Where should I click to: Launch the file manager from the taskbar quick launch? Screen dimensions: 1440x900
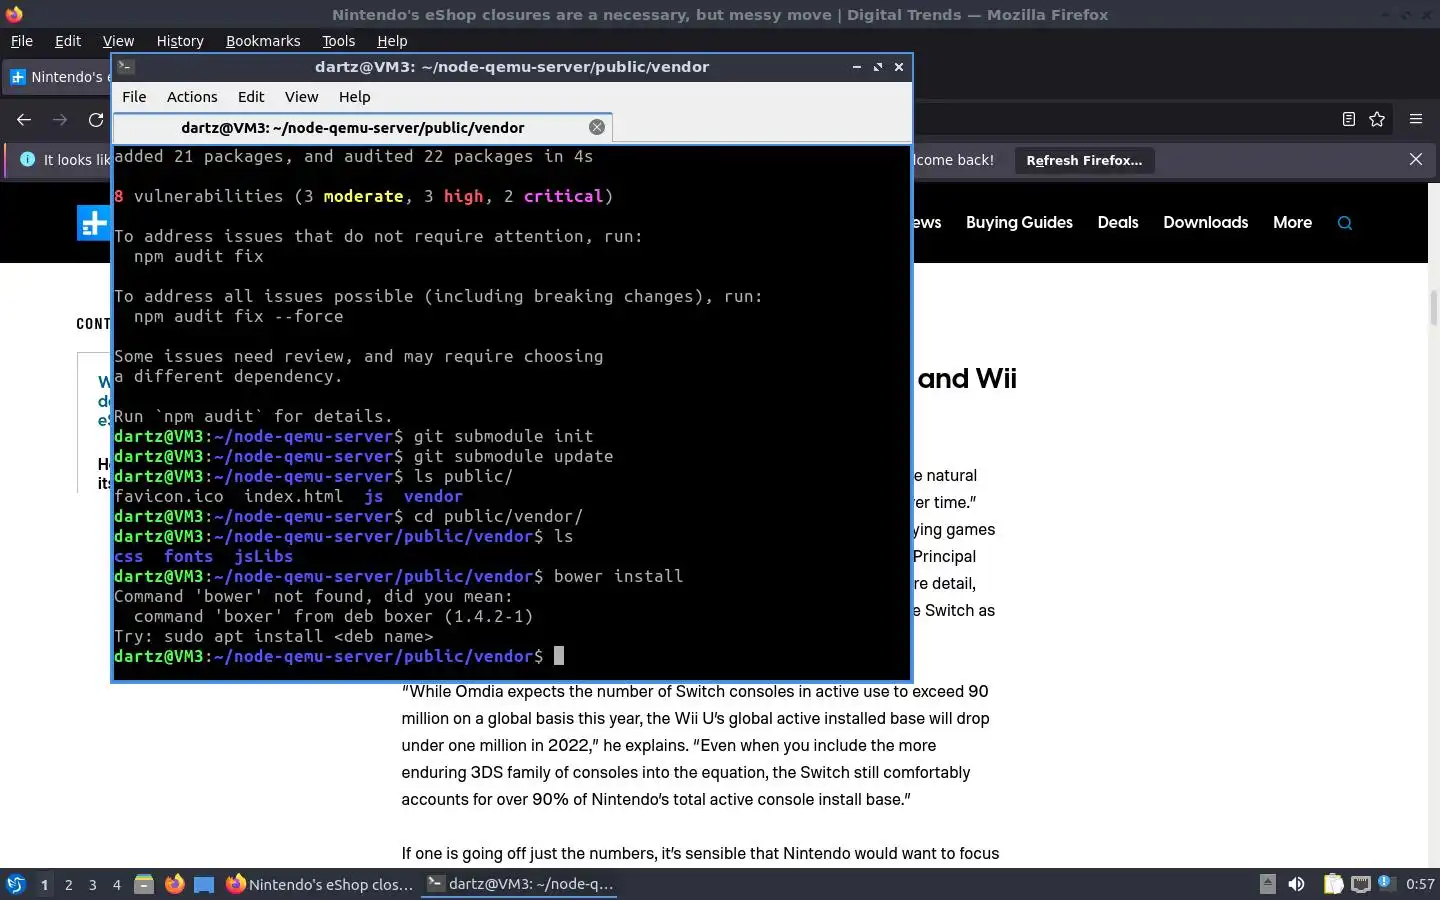(x=144, y=884)
